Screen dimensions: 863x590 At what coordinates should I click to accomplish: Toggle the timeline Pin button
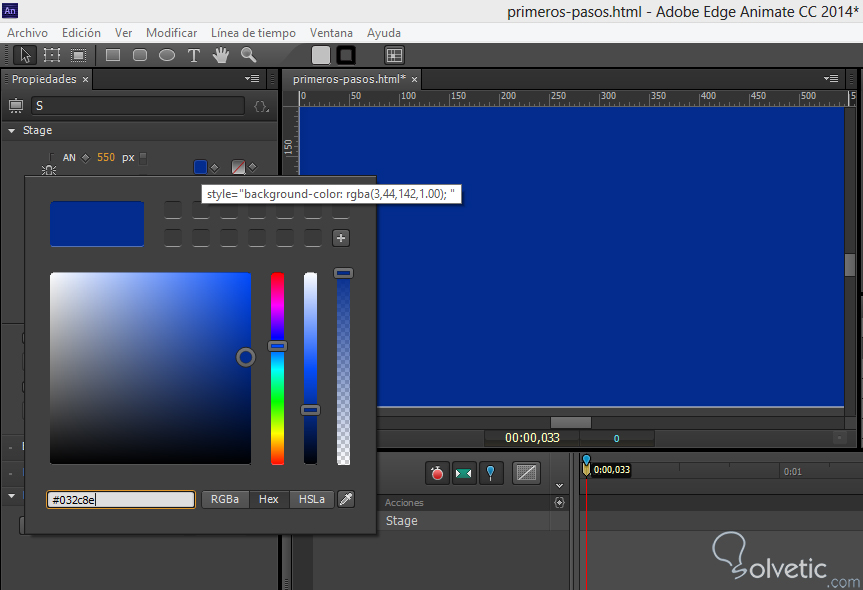[x=491, y=473]
